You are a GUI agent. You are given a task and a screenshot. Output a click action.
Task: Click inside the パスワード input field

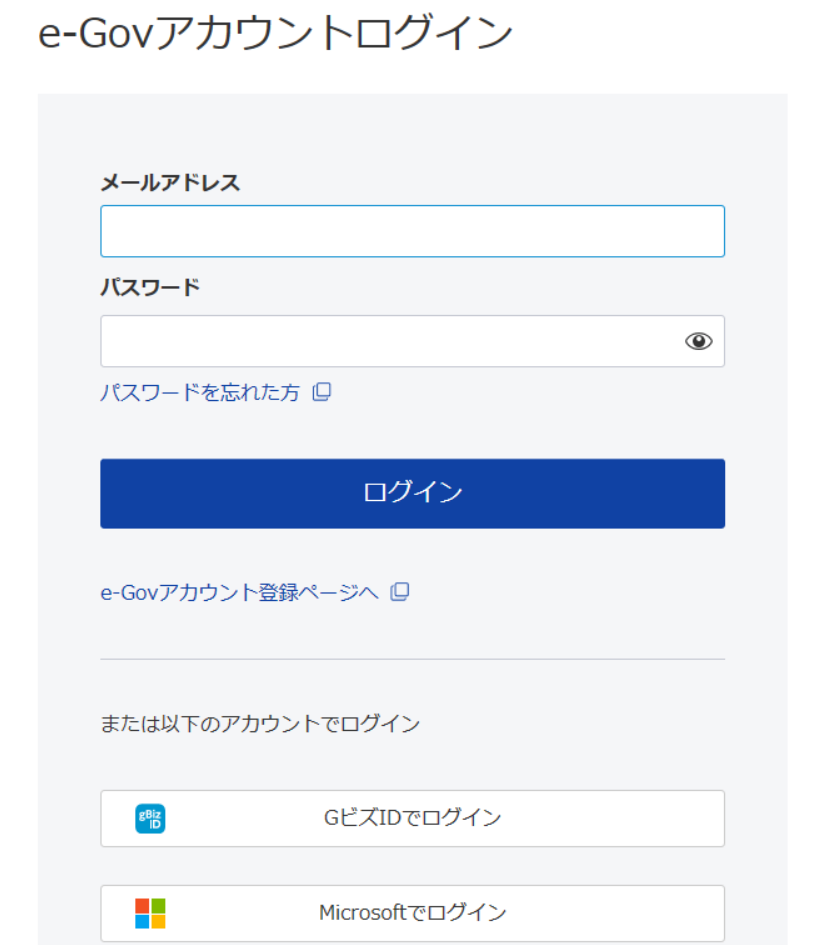[400, 340]
